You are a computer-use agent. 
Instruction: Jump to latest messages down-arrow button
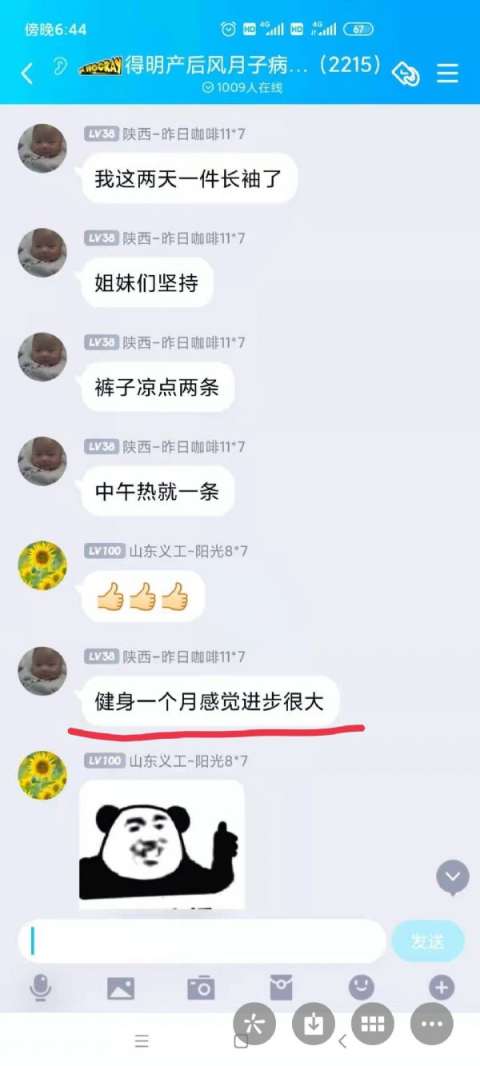coord(453,877)
